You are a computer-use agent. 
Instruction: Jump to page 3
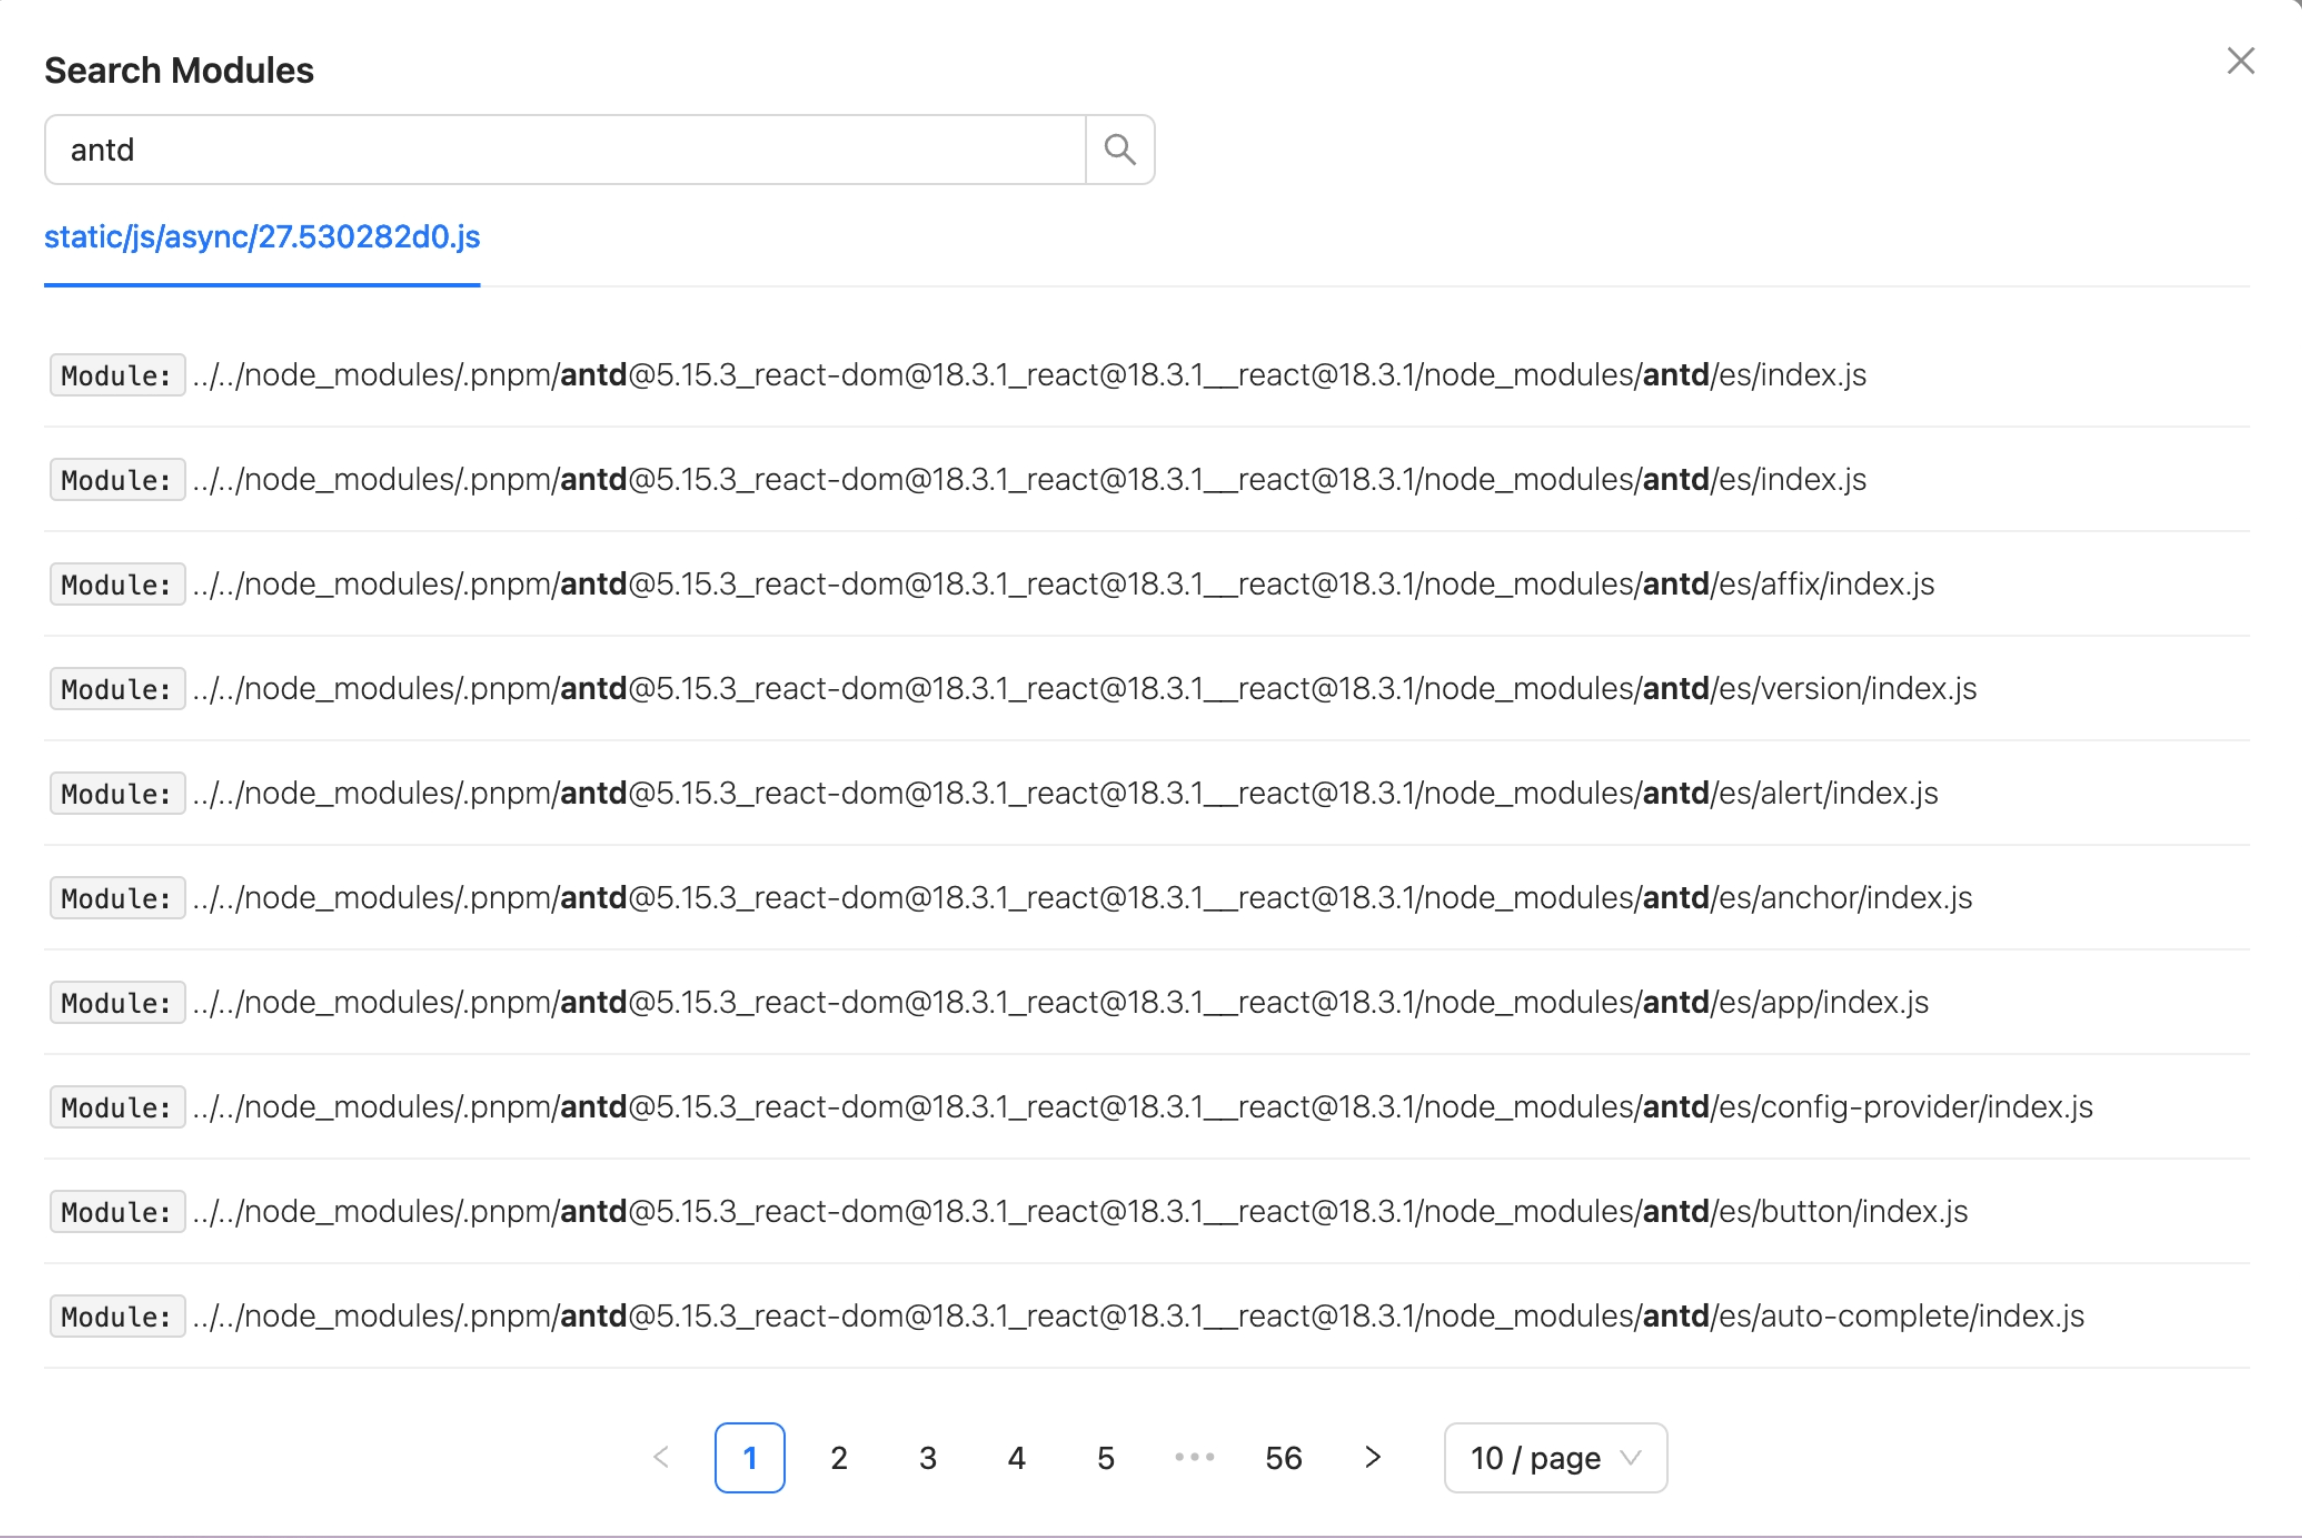click(928, 1457)
